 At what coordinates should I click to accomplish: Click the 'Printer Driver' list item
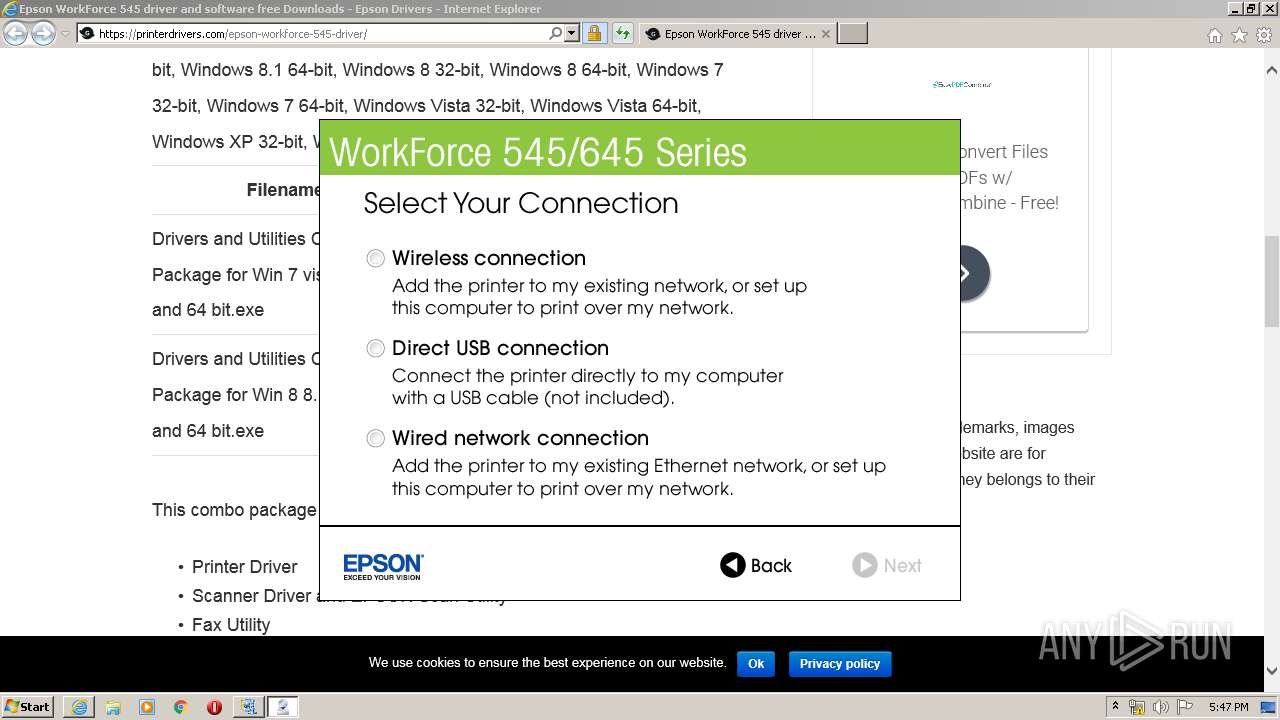pyautogui.click(x=245, y=567)
